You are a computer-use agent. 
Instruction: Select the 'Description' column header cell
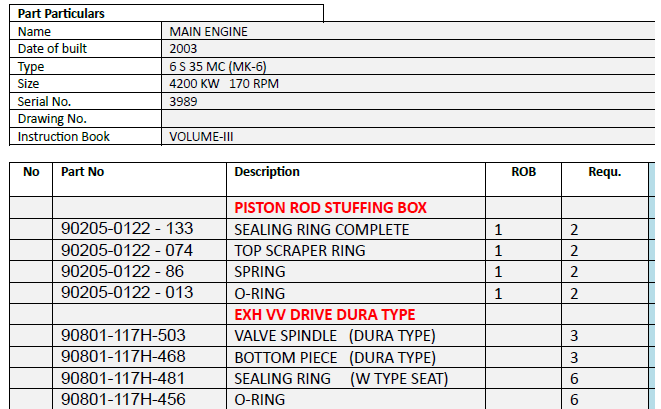267,172
